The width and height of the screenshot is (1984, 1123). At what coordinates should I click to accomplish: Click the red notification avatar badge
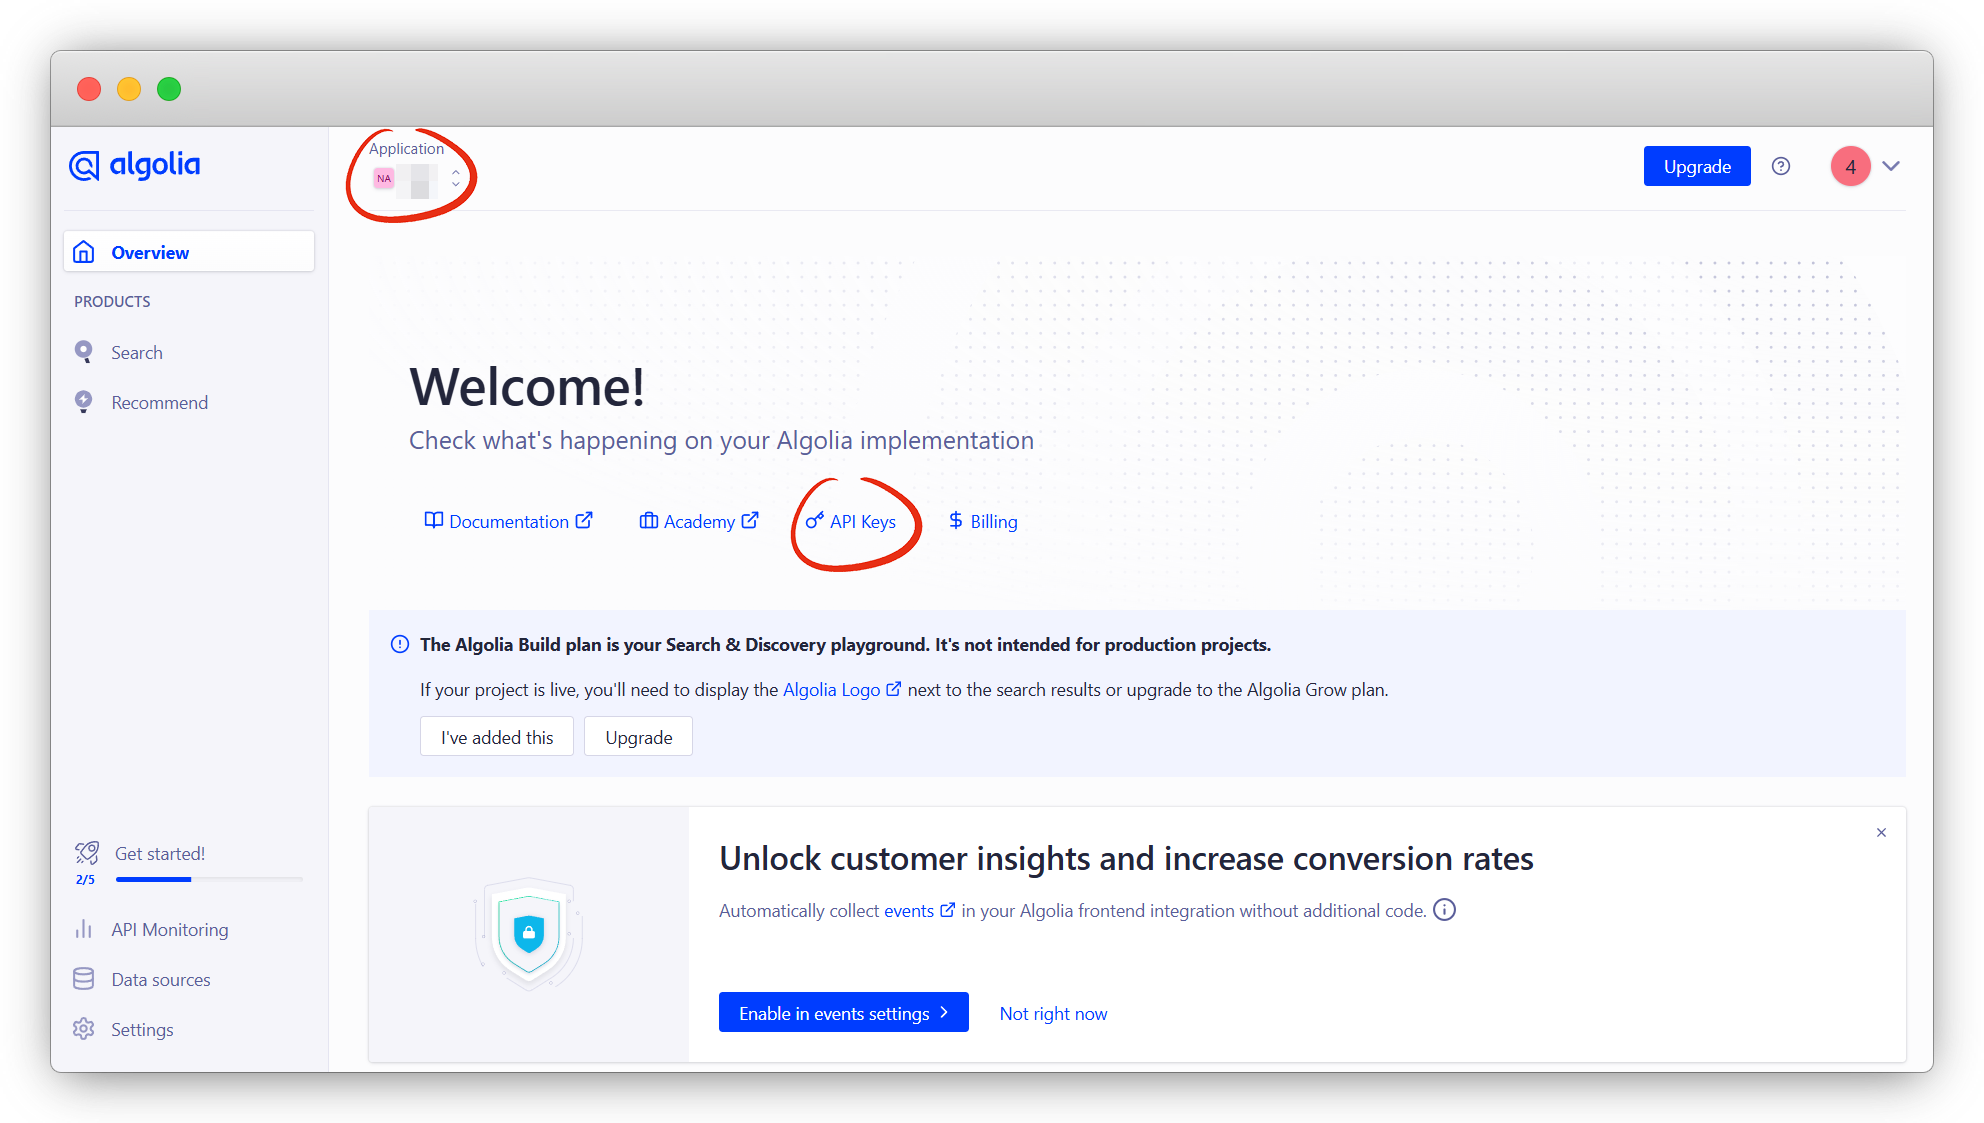[x=1850, y=166]
